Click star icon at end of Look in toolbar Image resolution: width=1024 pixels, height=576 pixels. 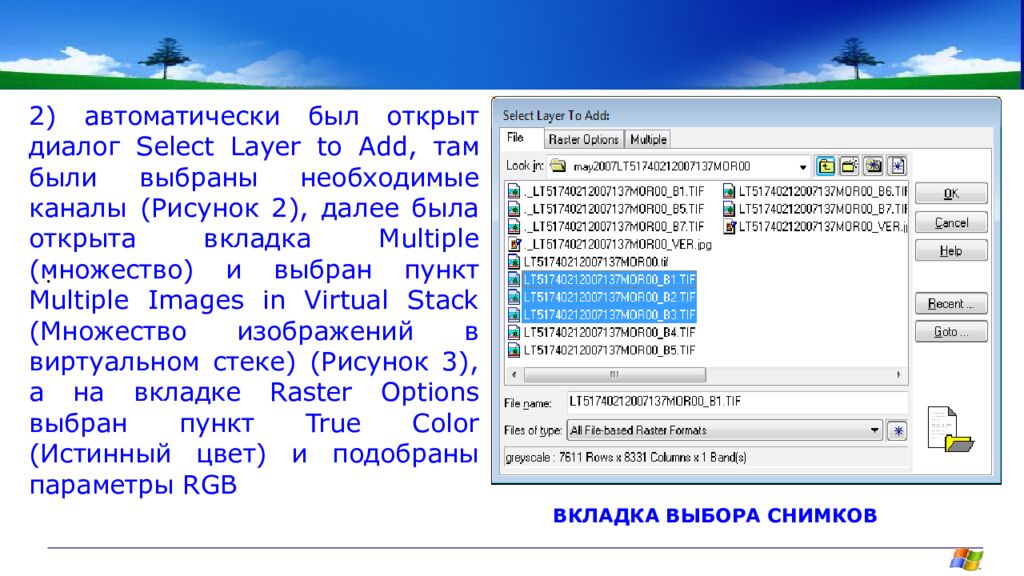point(897,165)
